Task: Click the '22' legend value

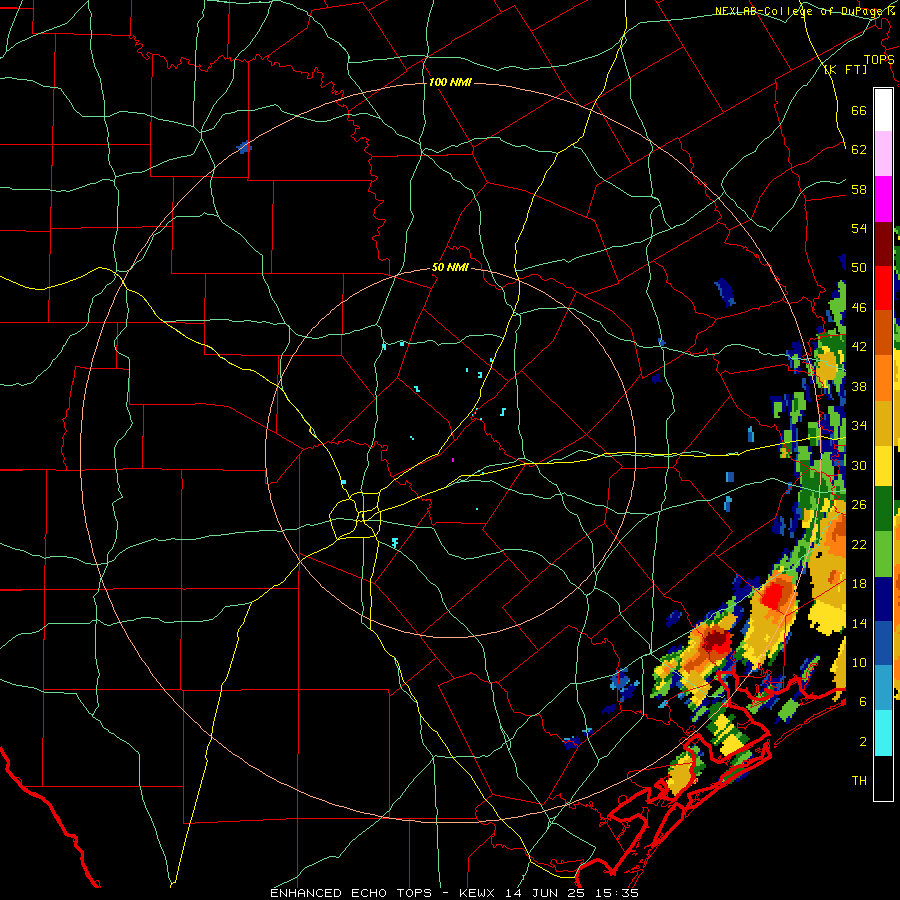Action: pos(859,544)
